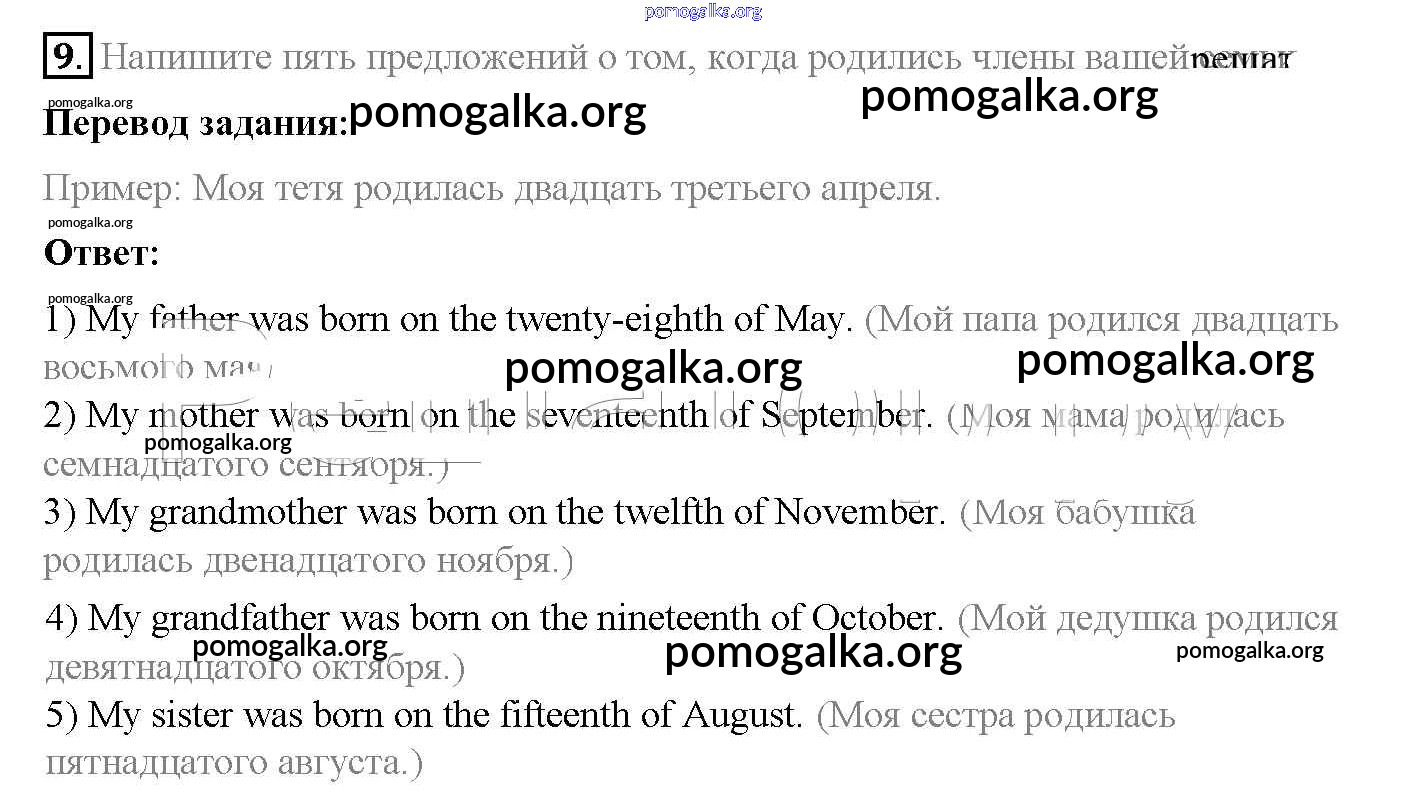This screenshot has height=797, width=1405.
Task: Click the "Перевод задания:" heading
Action: (x=195, y=124)
